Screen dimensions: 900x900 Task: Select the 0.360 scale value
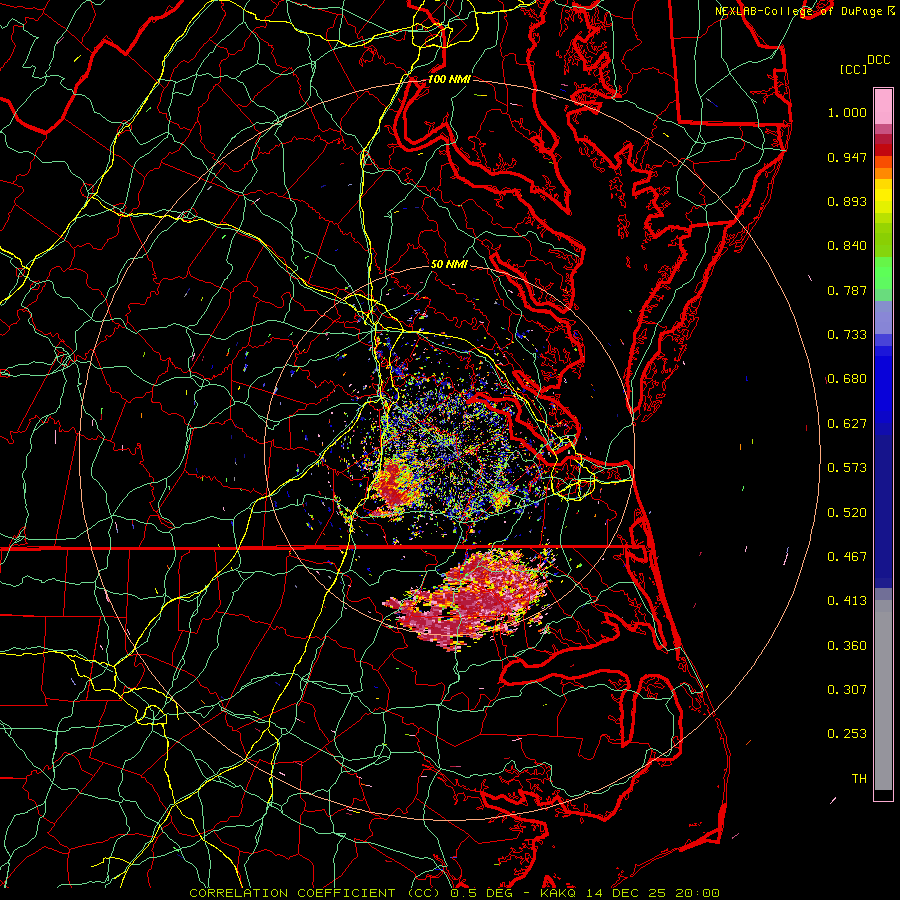point(847,646)
